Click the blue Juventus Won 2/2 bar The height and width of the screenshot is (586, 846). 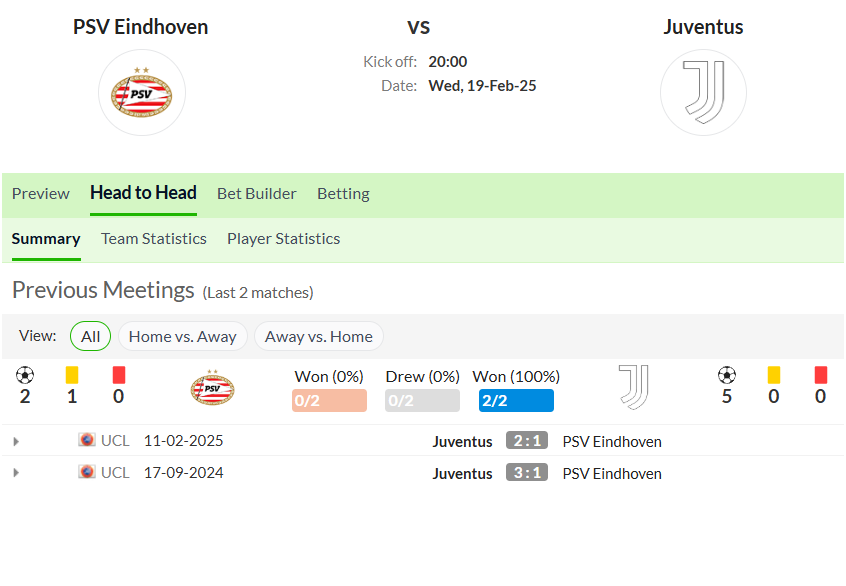pyautogui.click(x=516, y=400)
